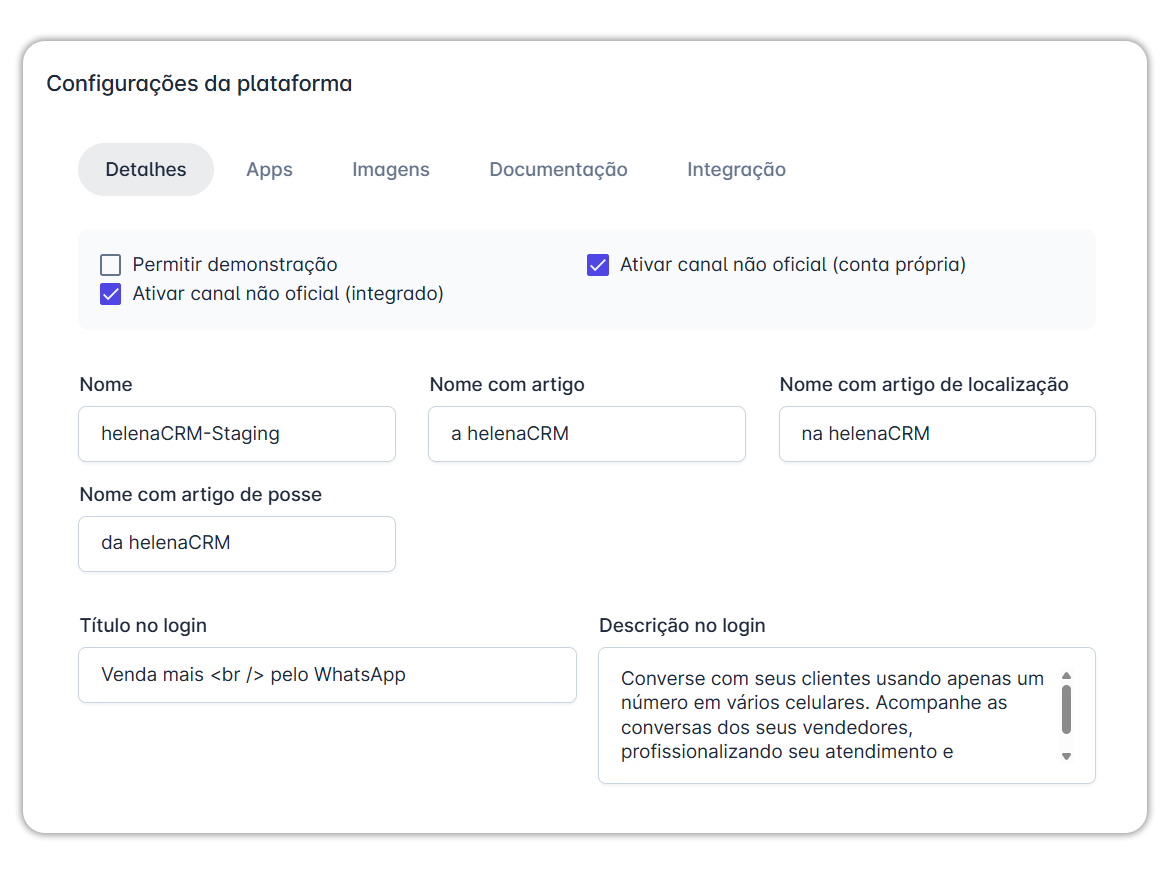1170x873 pixels.
Task: Select the "da helenaCRM" posse input field
Action: pyautogui.click(x=236, y=544)
